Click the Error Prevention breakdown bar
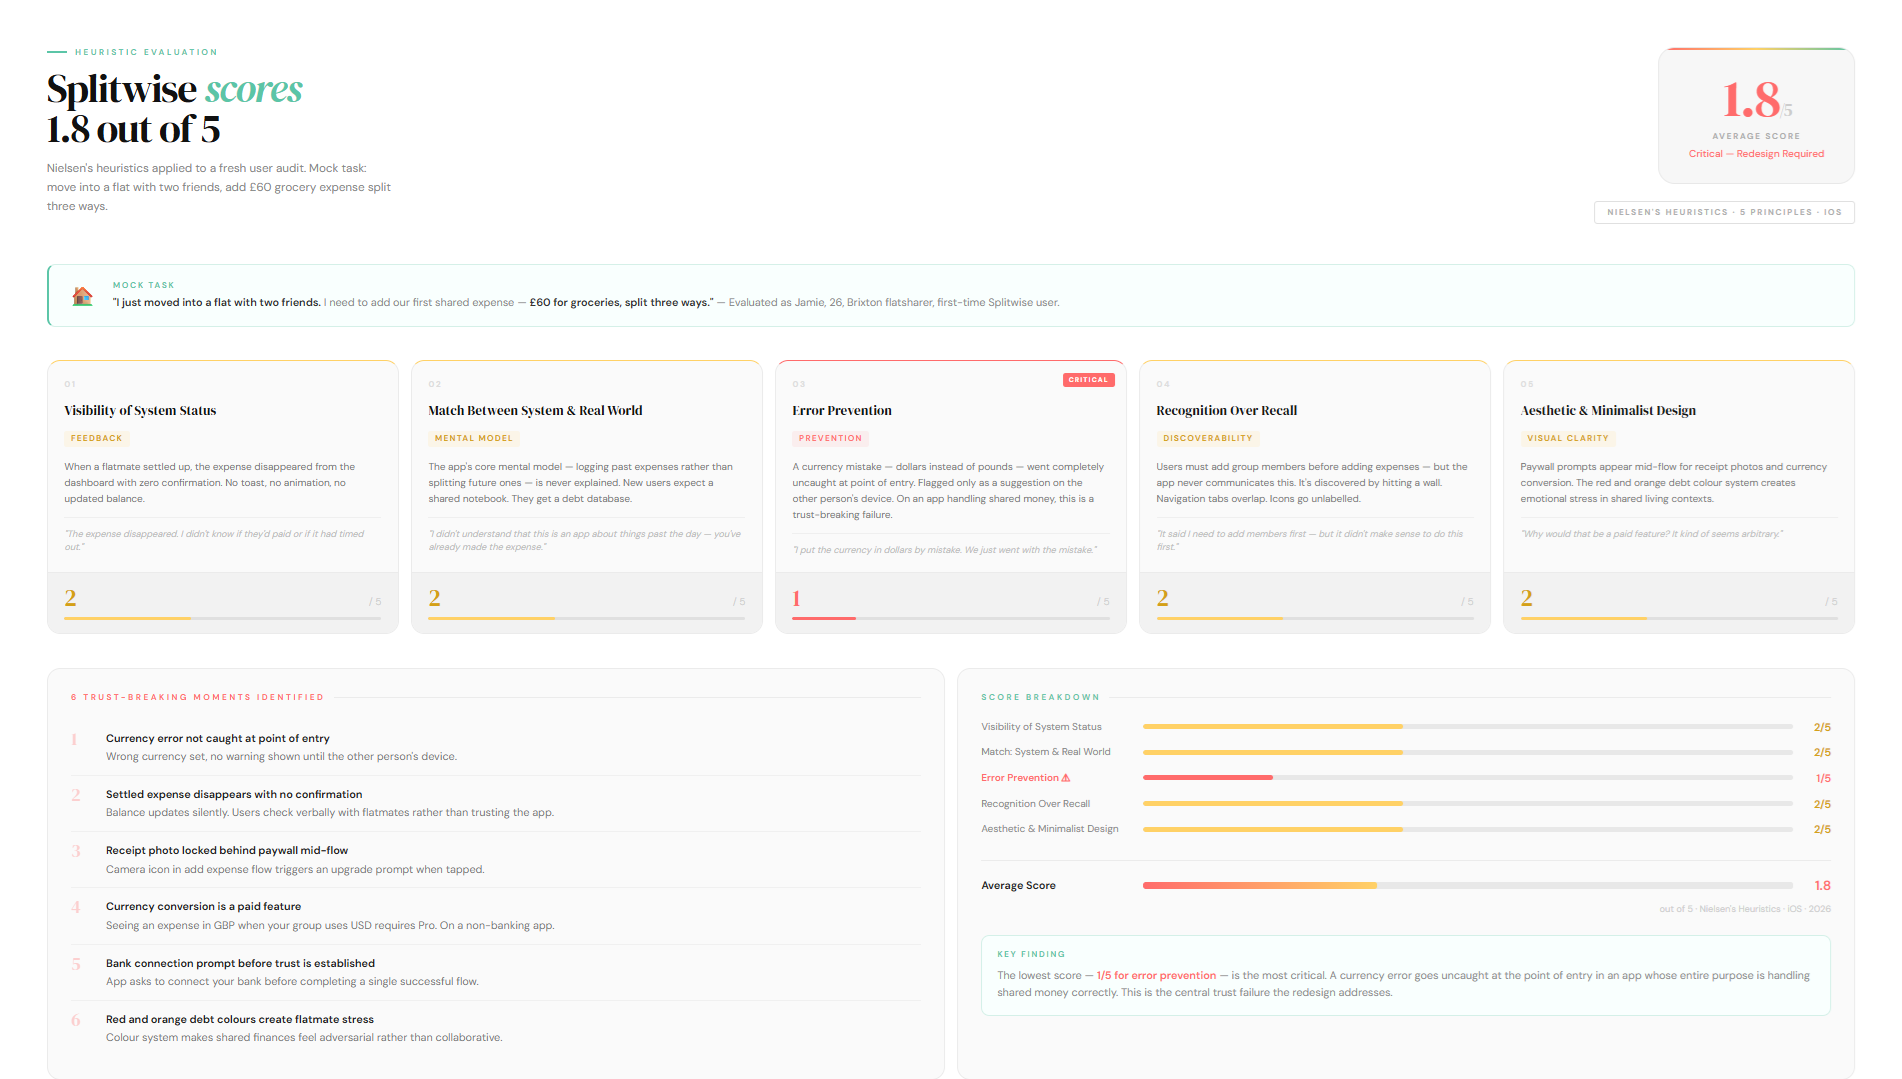This screenshot has width=1902, height=1079. pyautogui.click(x=1467, y=778)
